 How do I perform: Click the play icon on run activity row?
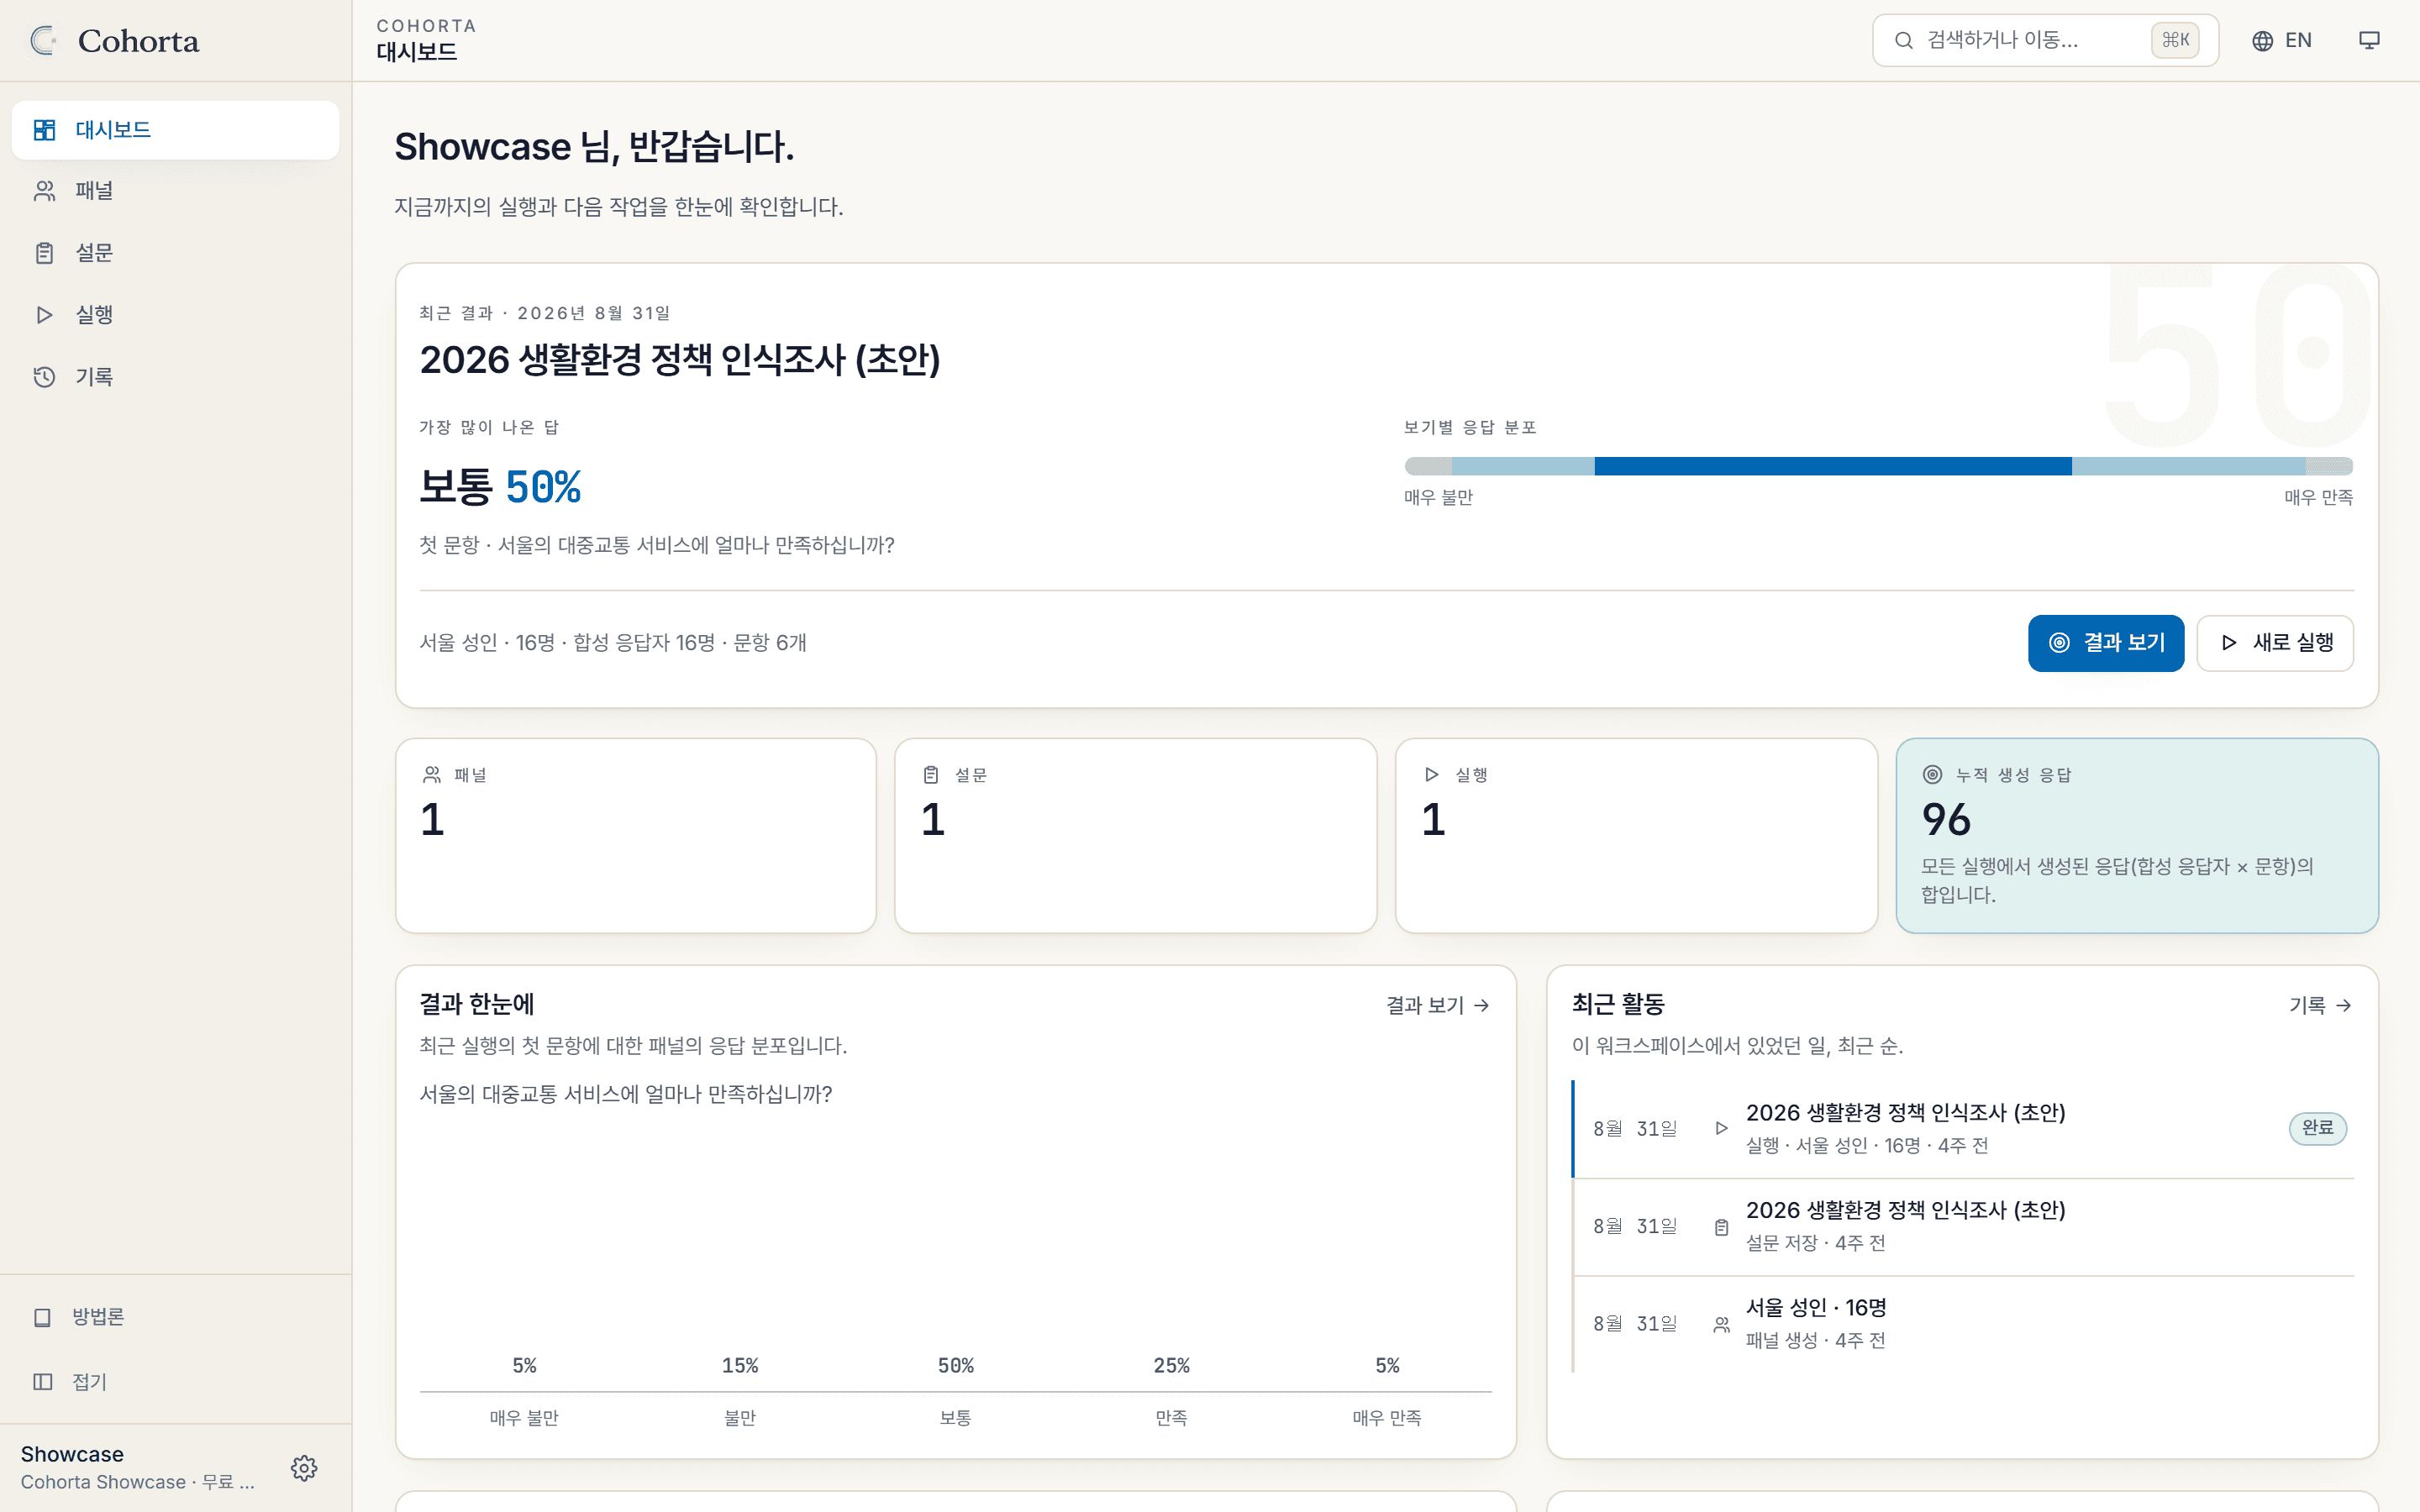(x=1721, y=1128)
